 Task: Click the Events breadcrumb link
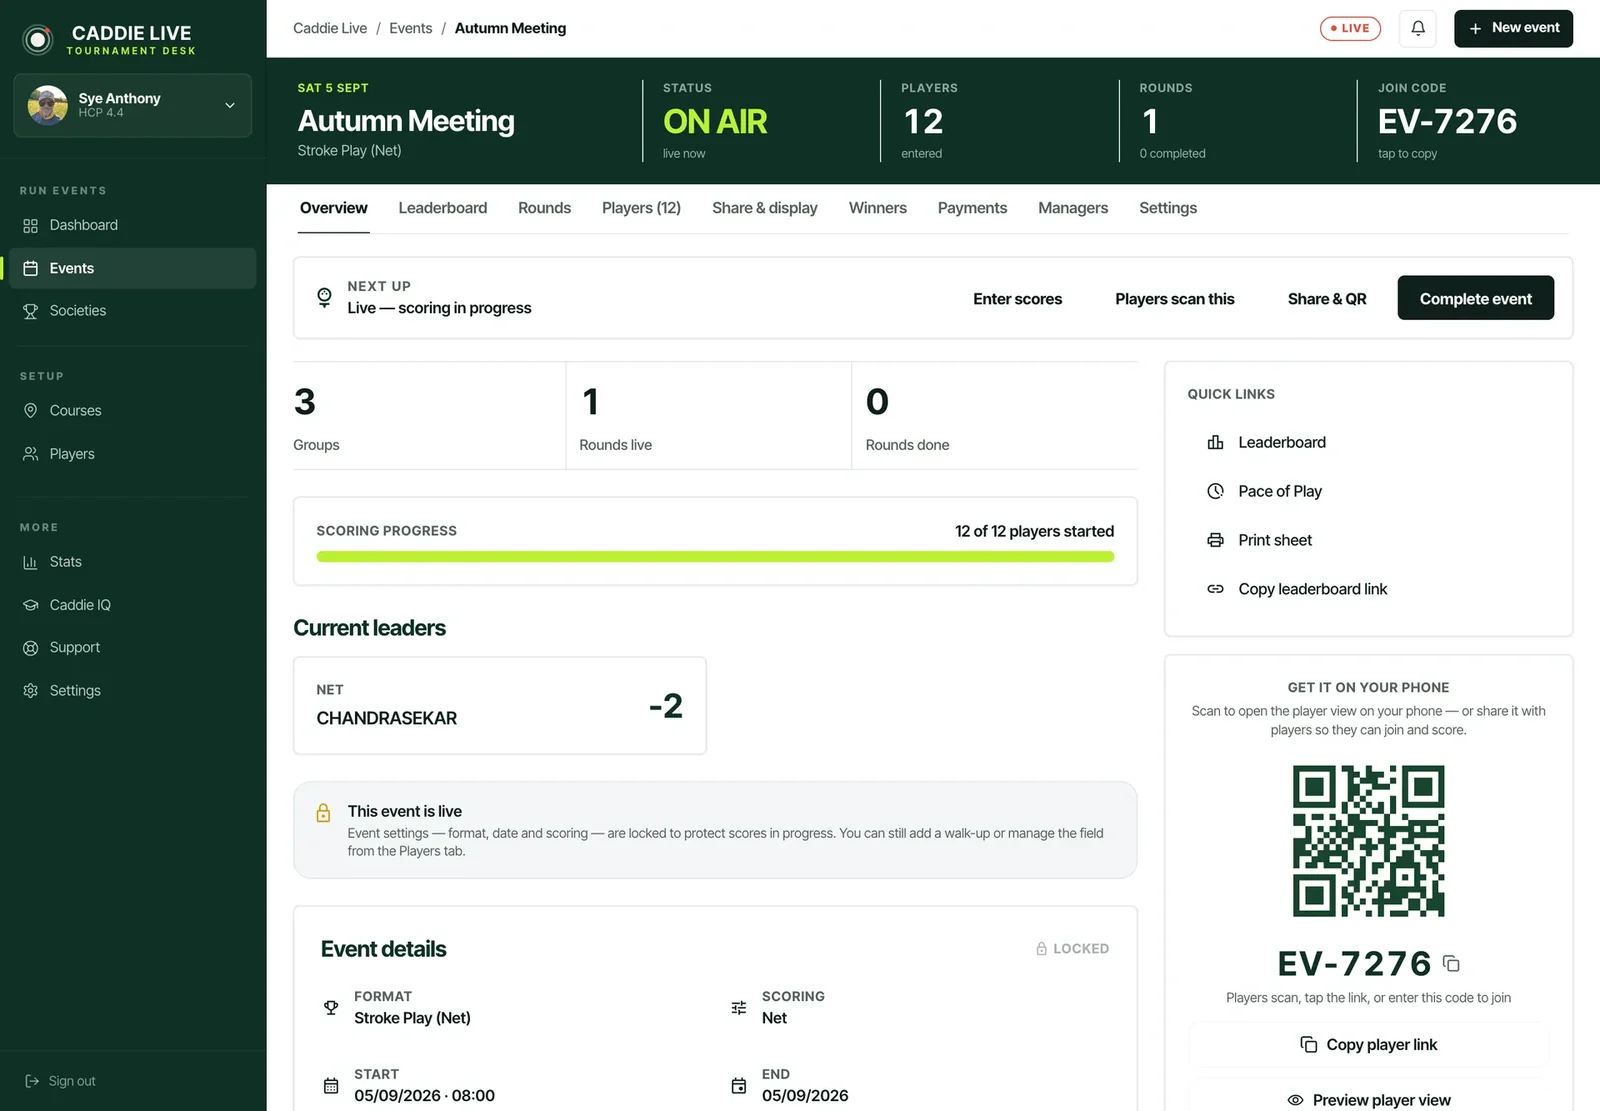click(x=411, y=29)
